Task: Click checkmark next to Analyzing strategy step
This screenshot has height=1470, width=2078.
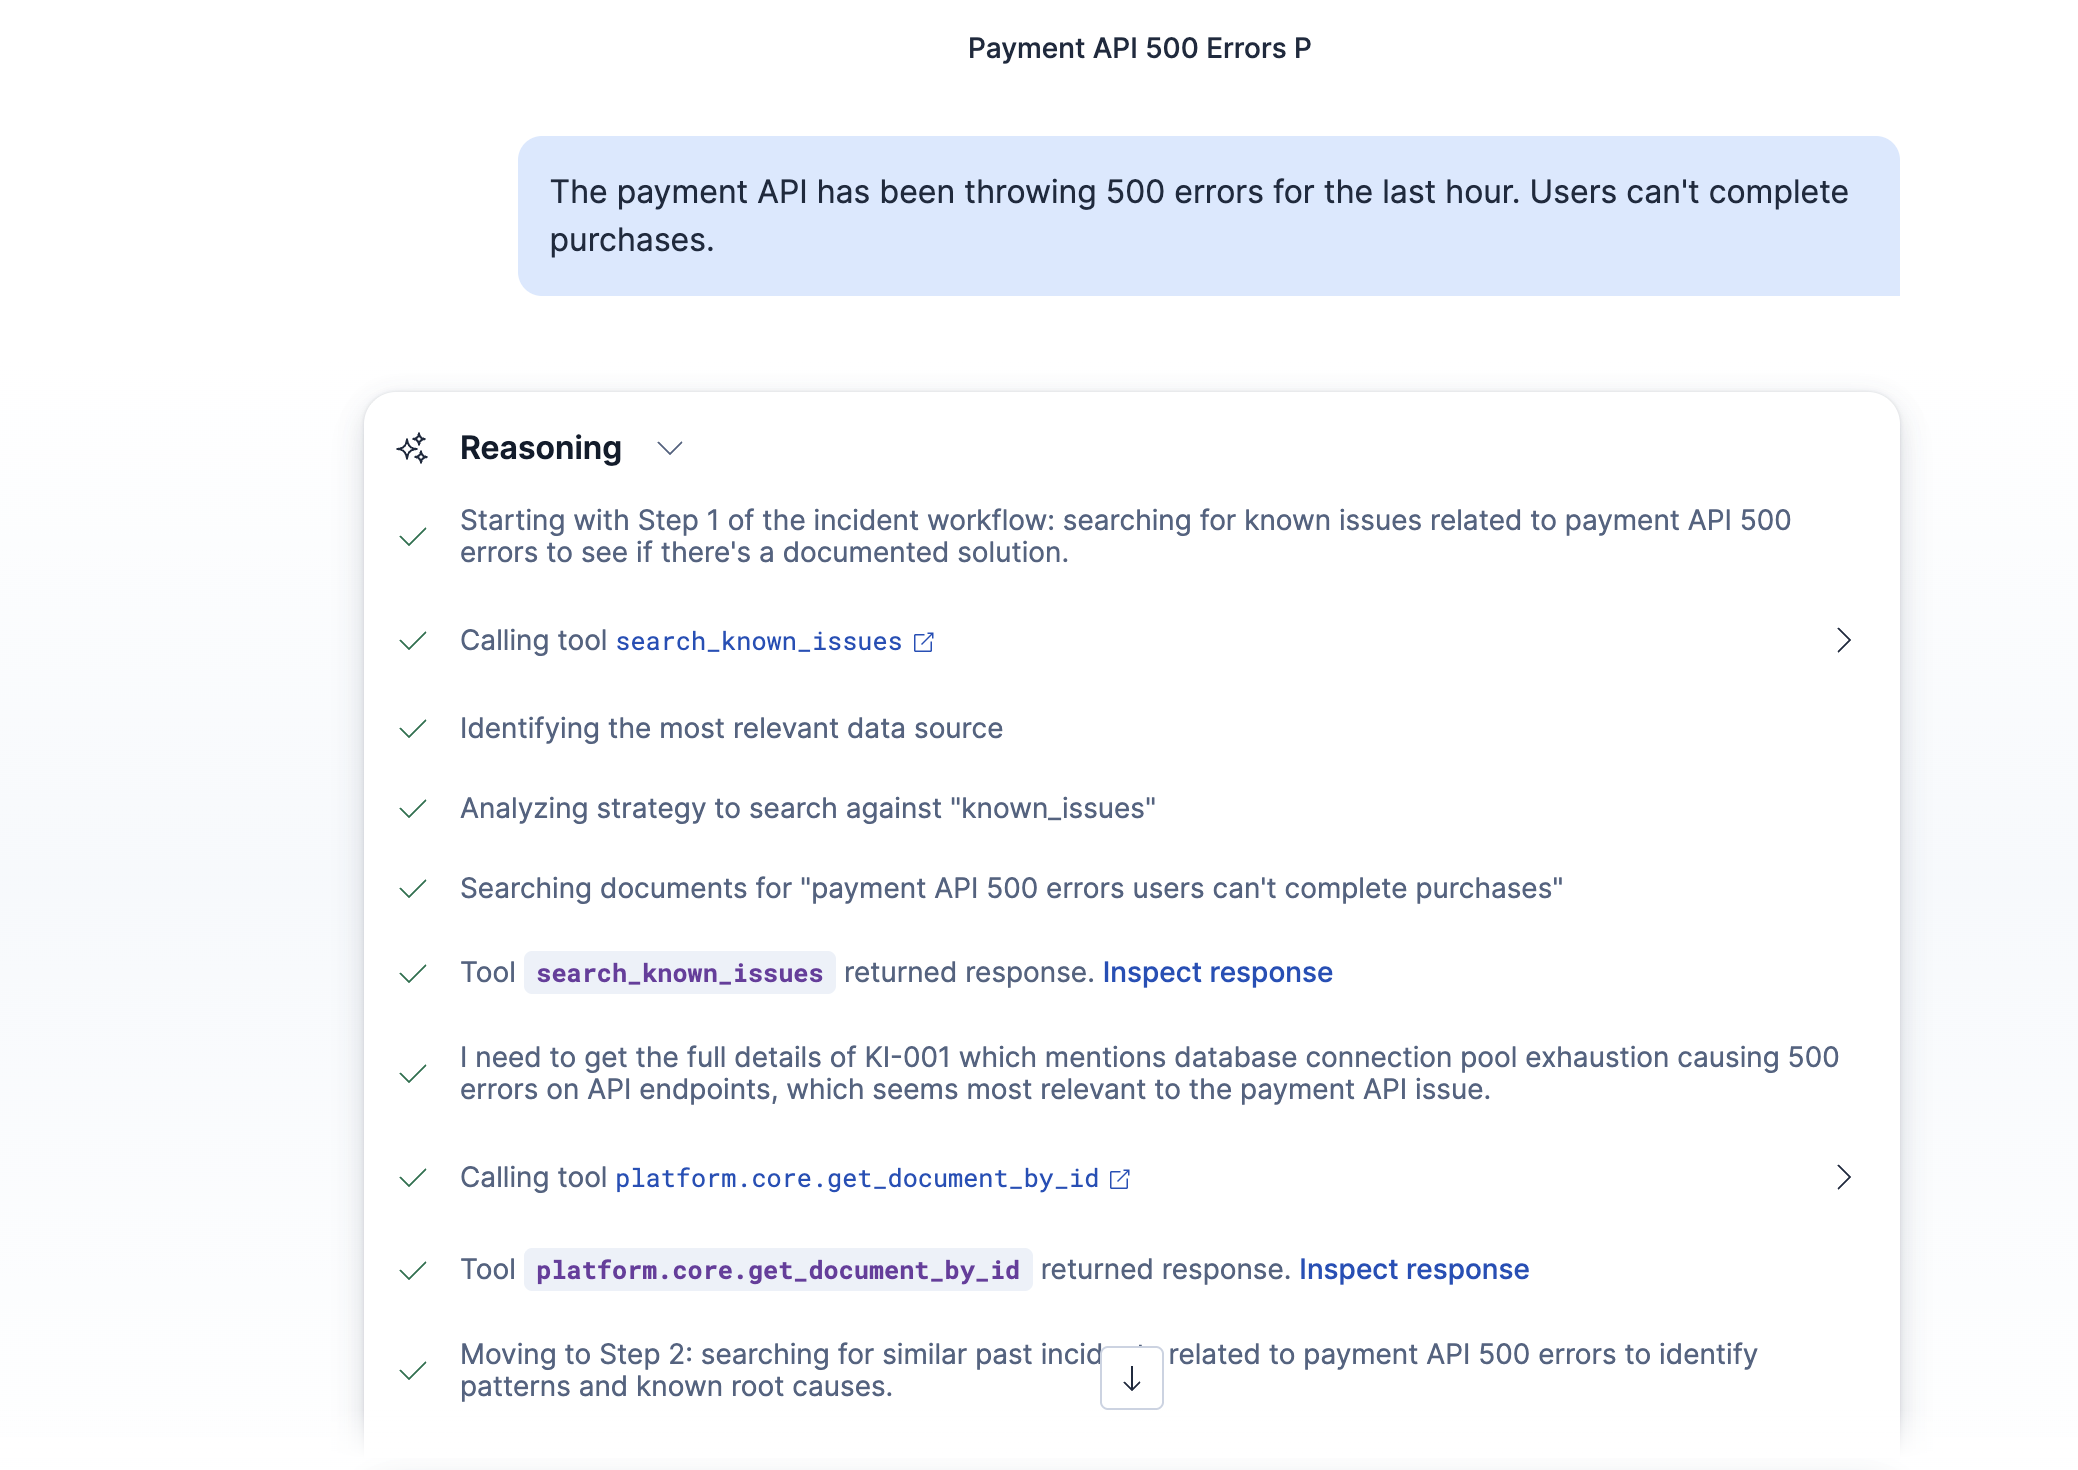Action: tap(413, 809)
